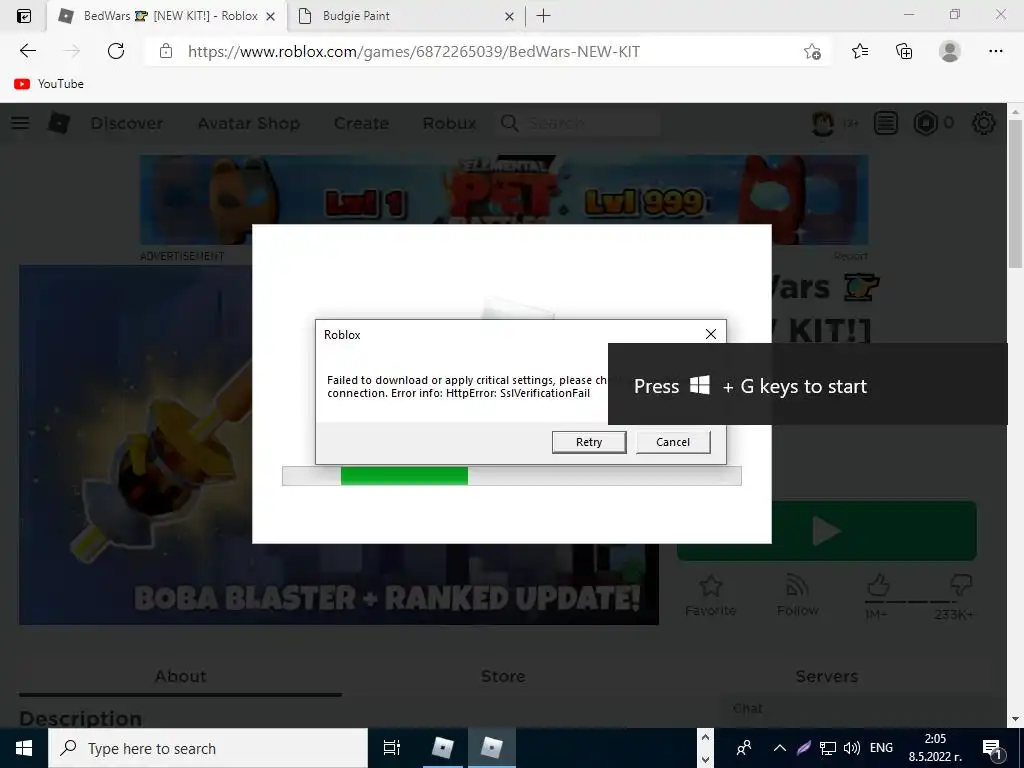Click Cancel in the Roblox error dialog

pos(673,442)
